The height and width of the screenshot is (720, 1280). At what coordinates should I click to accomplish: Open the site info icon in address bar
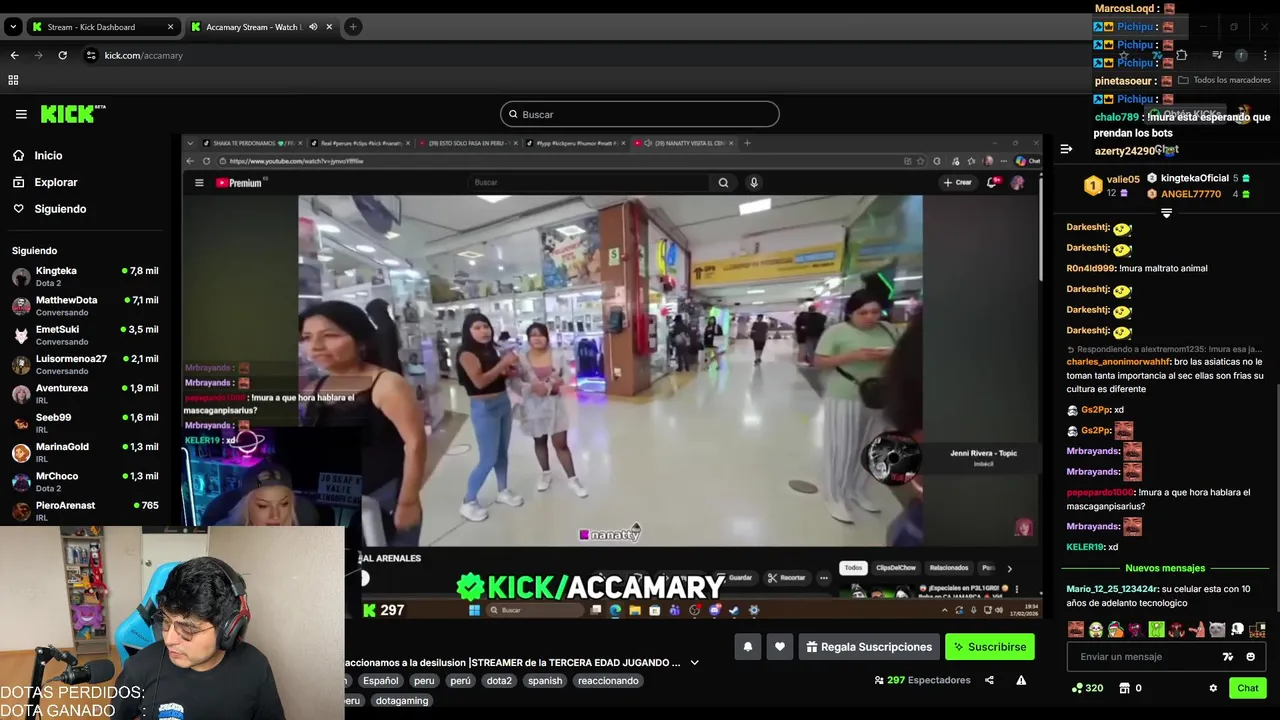91,55
